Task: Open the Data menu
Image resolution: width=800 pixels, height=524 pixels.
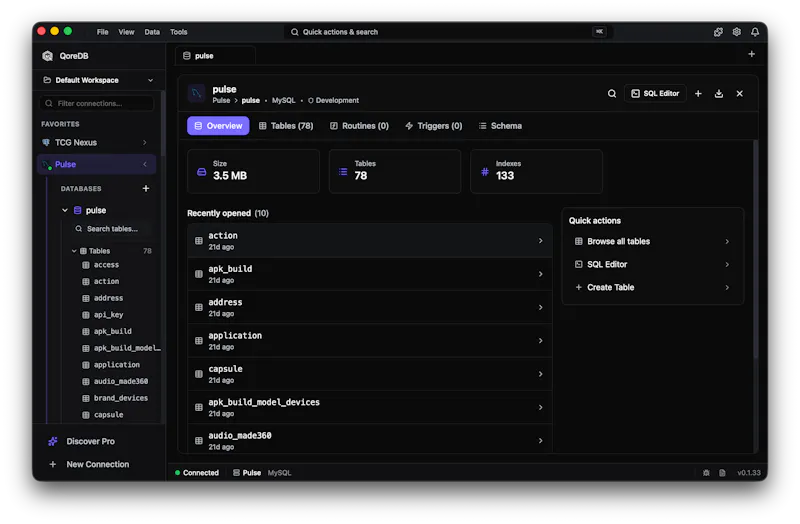Action: click(152, 32)
